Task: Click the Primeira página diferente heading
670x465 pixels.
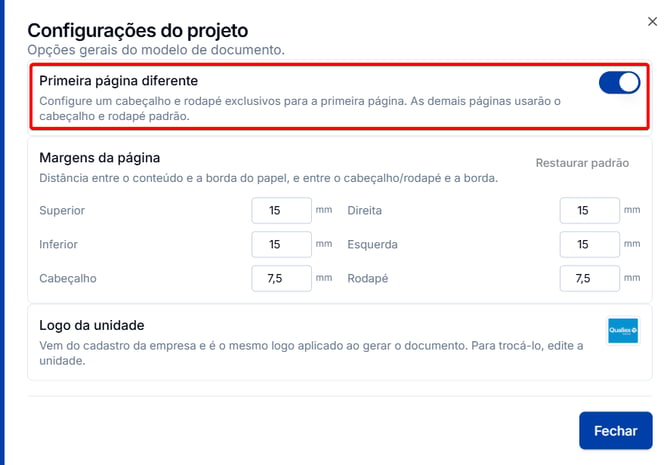Action: [118, 81]
